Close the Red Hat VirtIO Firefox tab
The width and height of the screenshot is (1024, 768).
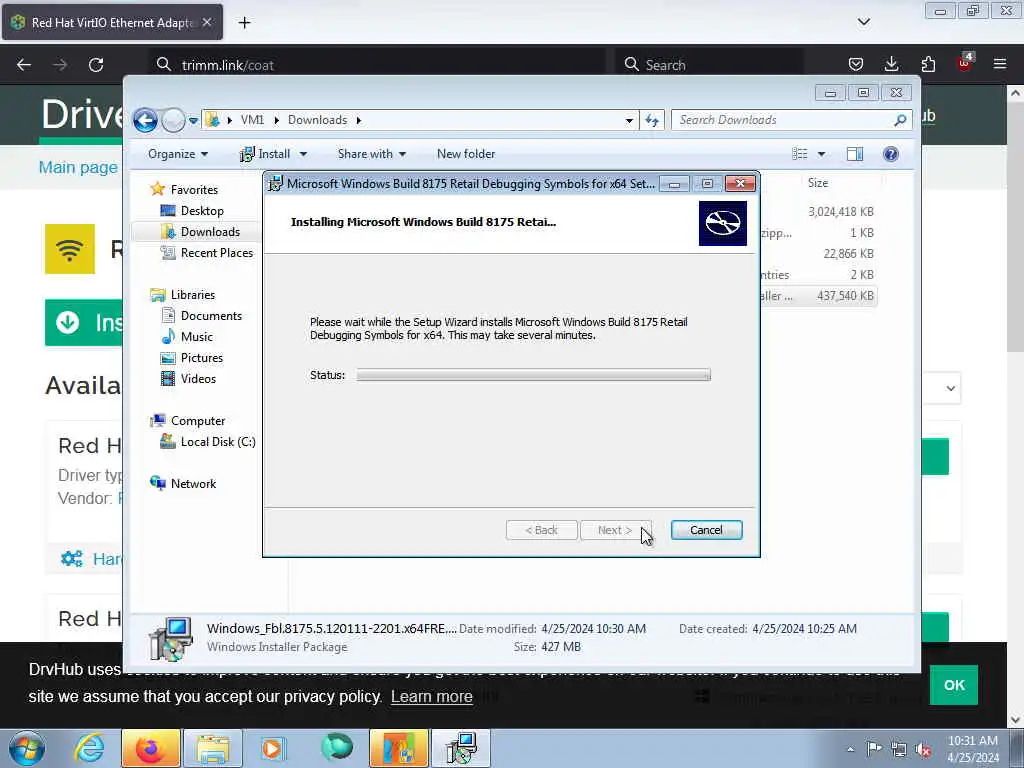click(206, 22)
